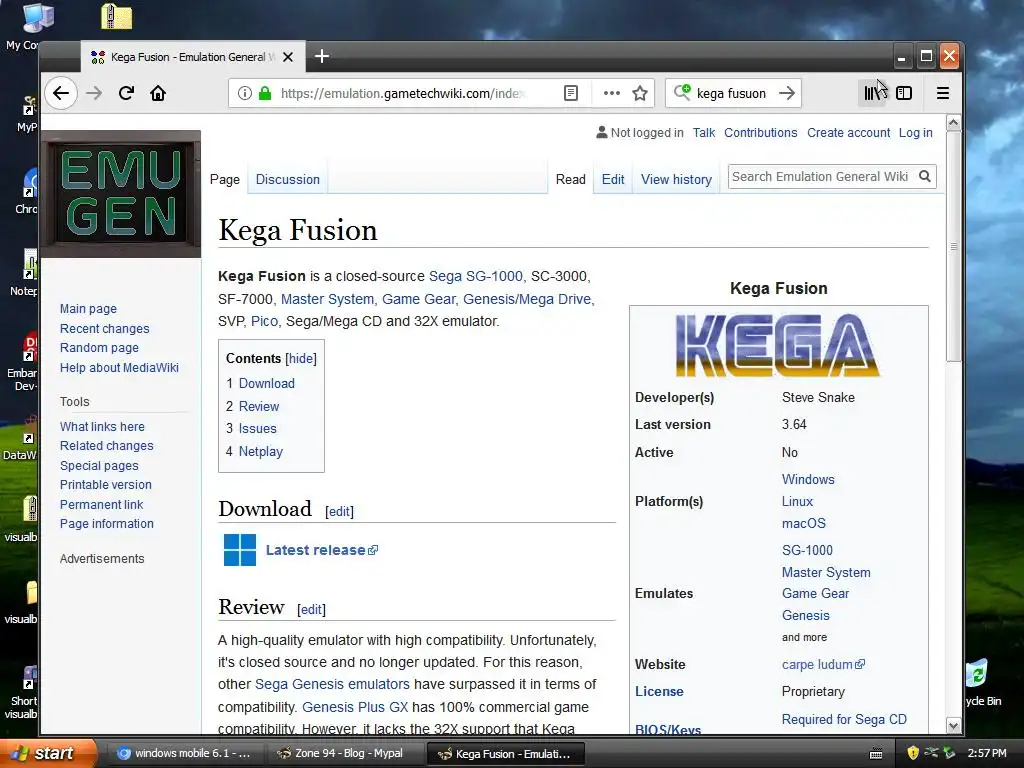Image resolution: width=1024 pixels, height=768 pixels.
Task: Select the Read tab
Action: (570, 180)
